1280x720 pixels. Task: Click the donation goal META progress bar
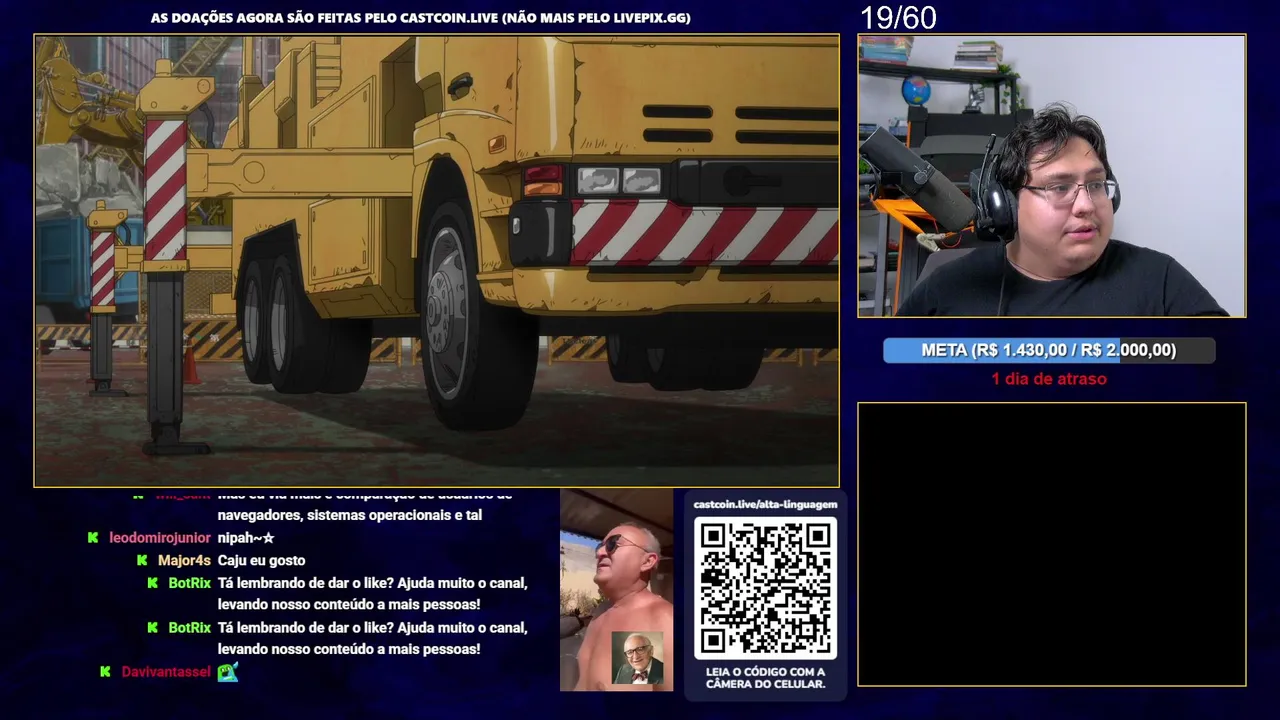(1049, 350)
